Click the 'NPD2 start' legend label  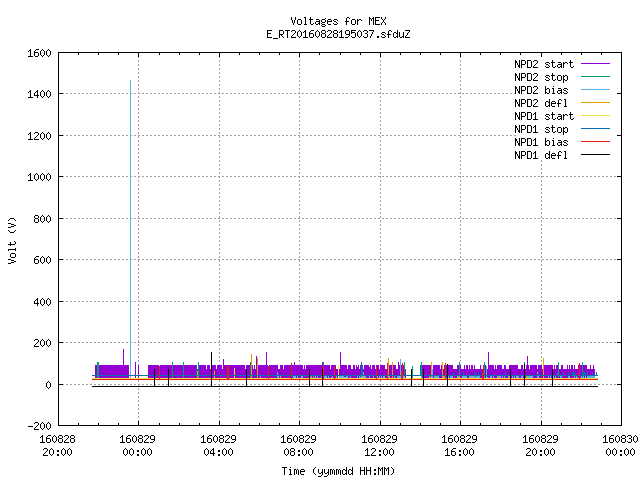coord(544,64)
